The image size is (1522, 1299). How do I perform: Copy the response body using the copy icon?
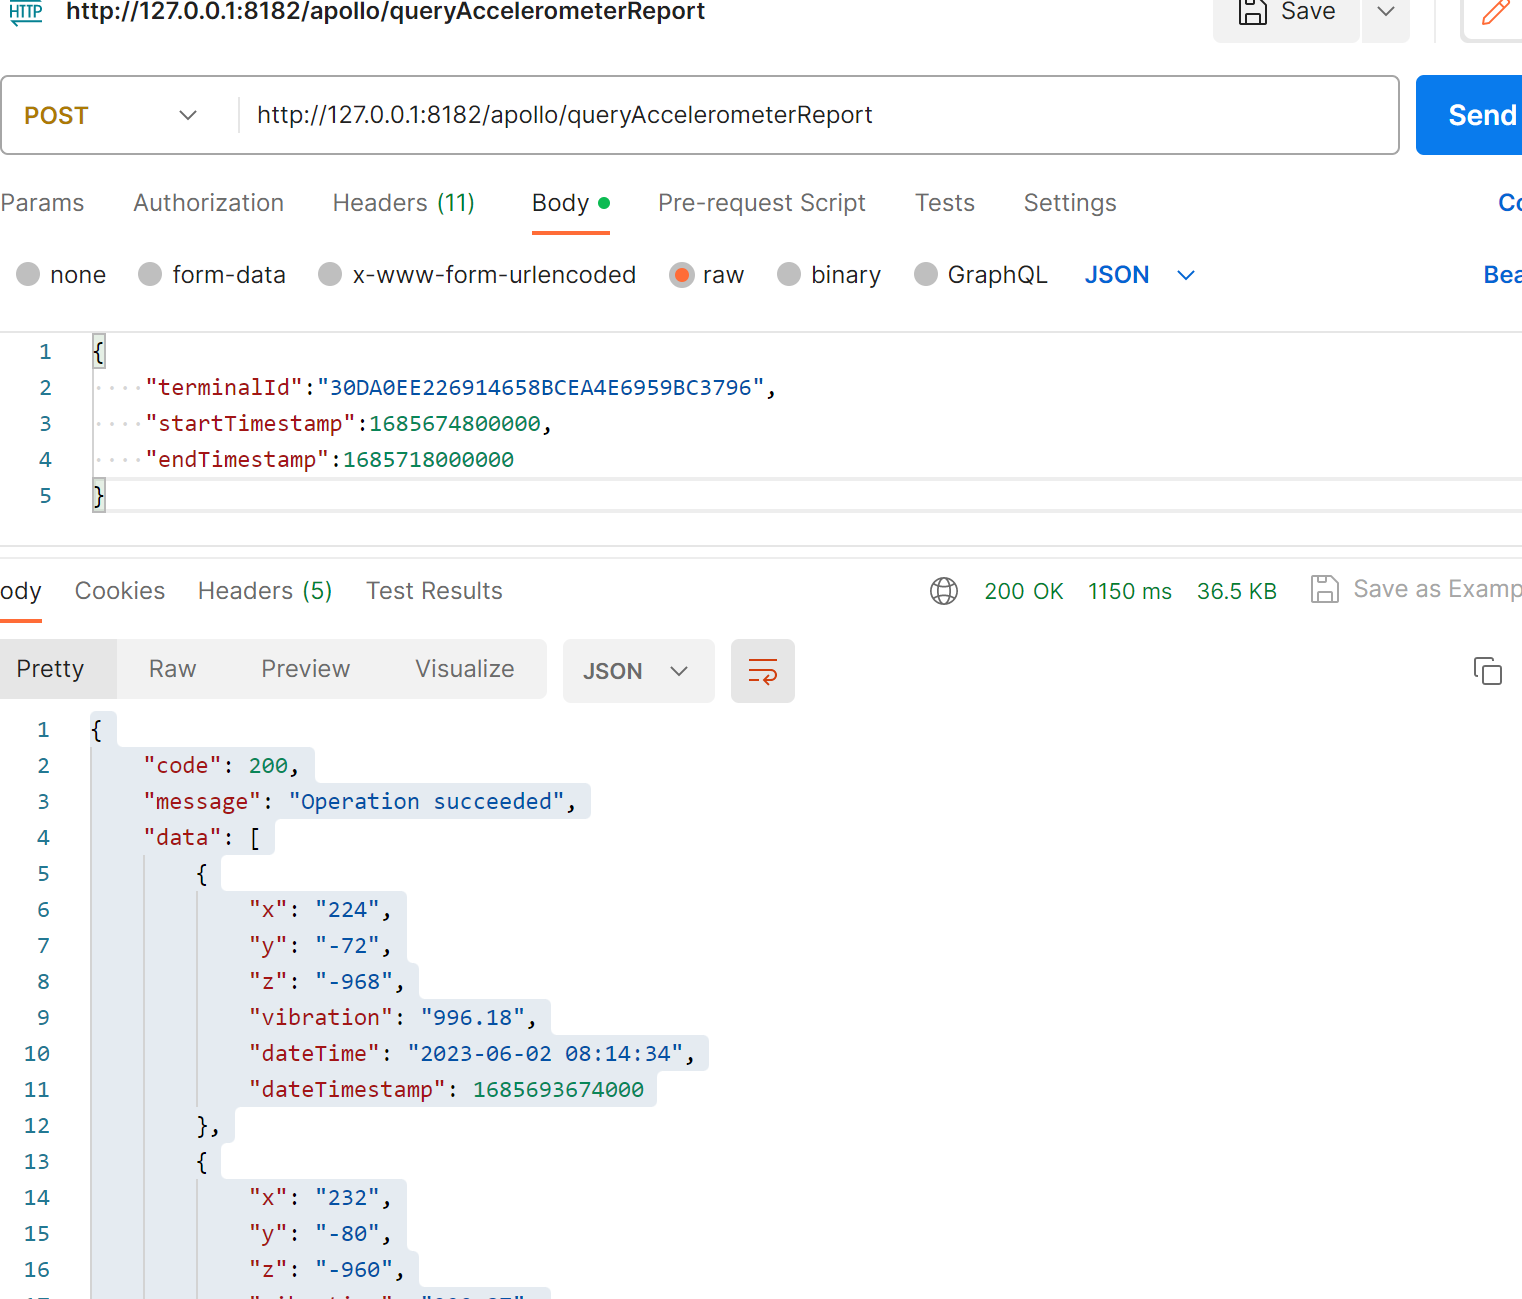(x=1487, y=671)
